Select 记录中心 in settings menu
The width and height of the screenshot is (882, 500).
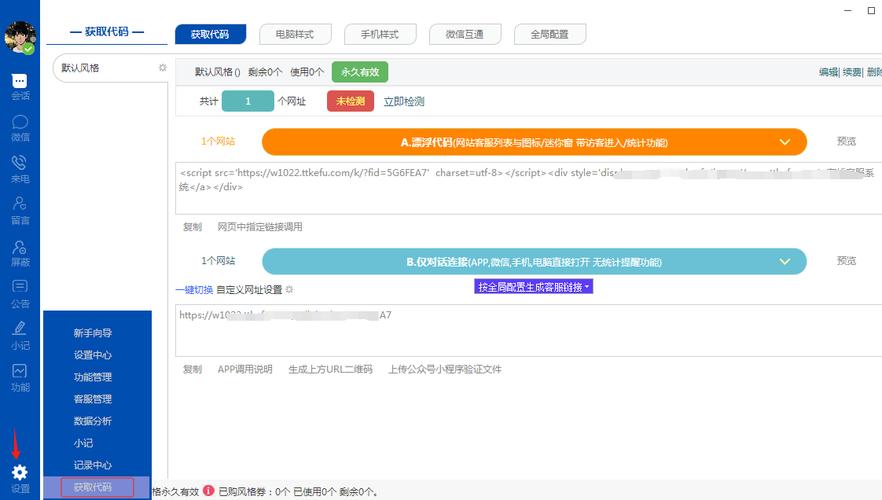click(93, 465)
